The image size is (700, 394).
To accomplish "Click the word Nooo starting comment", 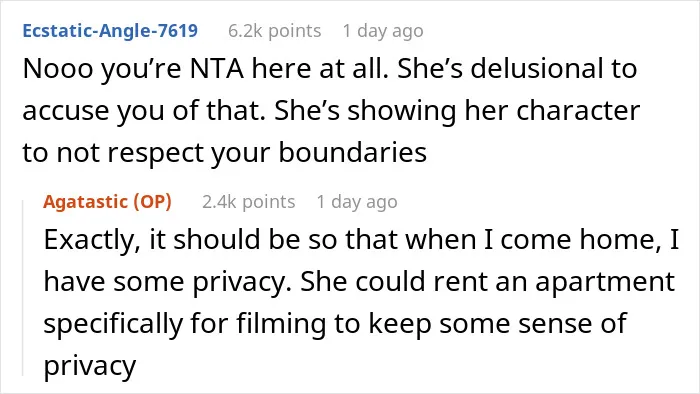I will (x=58, y=69).
